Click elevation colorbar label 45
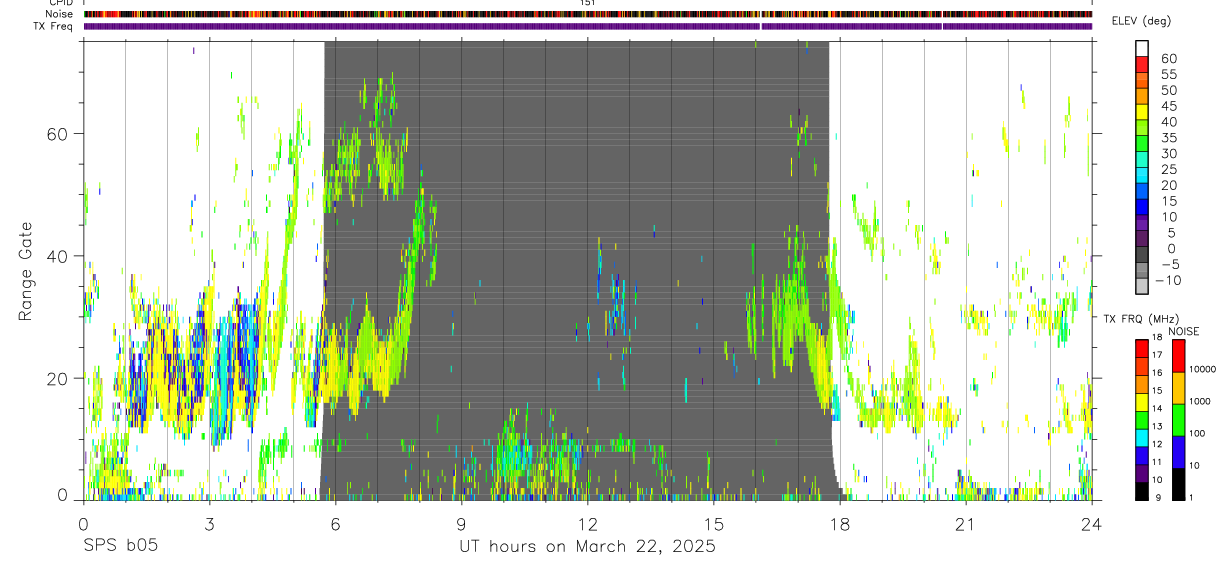This screenshot has width=1228, height=567. pos(1167,106)
